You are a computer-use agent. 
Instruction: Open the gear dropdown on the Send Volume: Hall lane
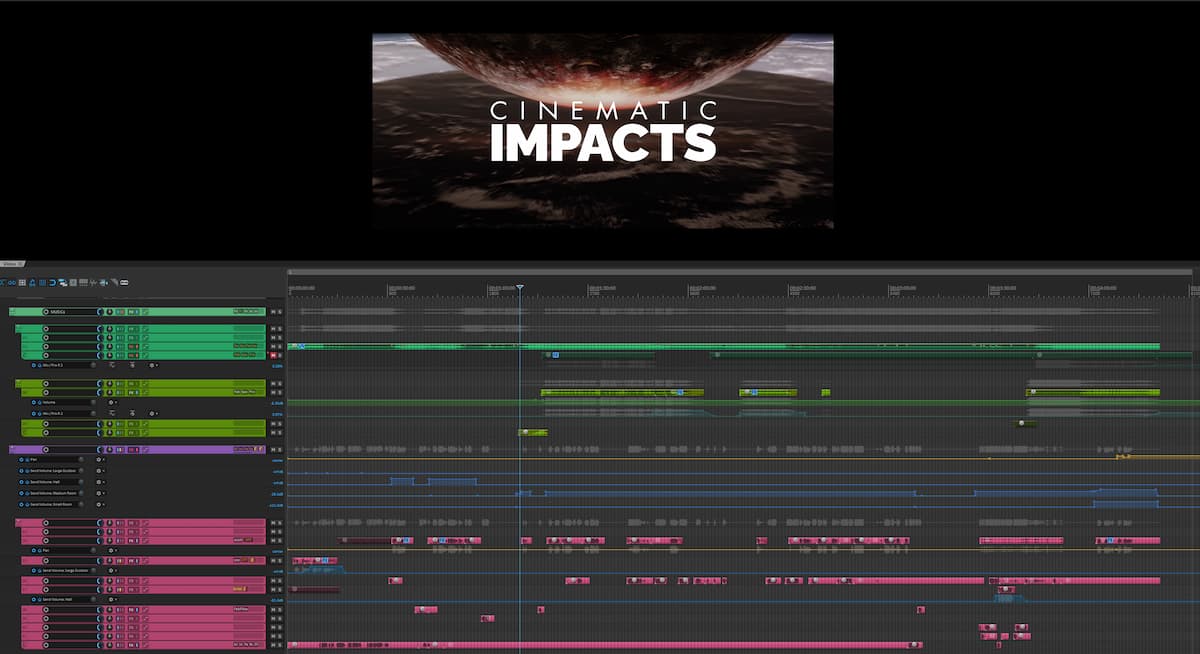[99, 481]
